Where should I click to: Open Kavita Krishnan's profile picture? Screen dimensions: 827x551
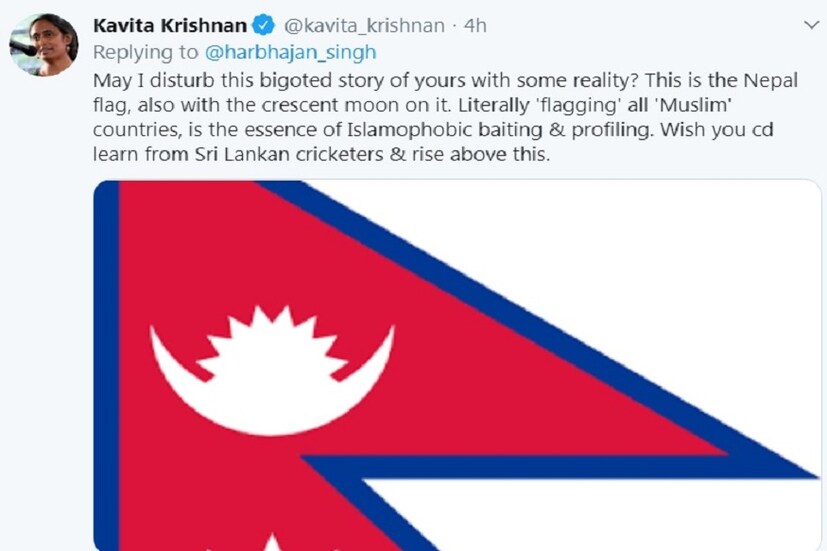pyautogui.click(x=44, y=46)
